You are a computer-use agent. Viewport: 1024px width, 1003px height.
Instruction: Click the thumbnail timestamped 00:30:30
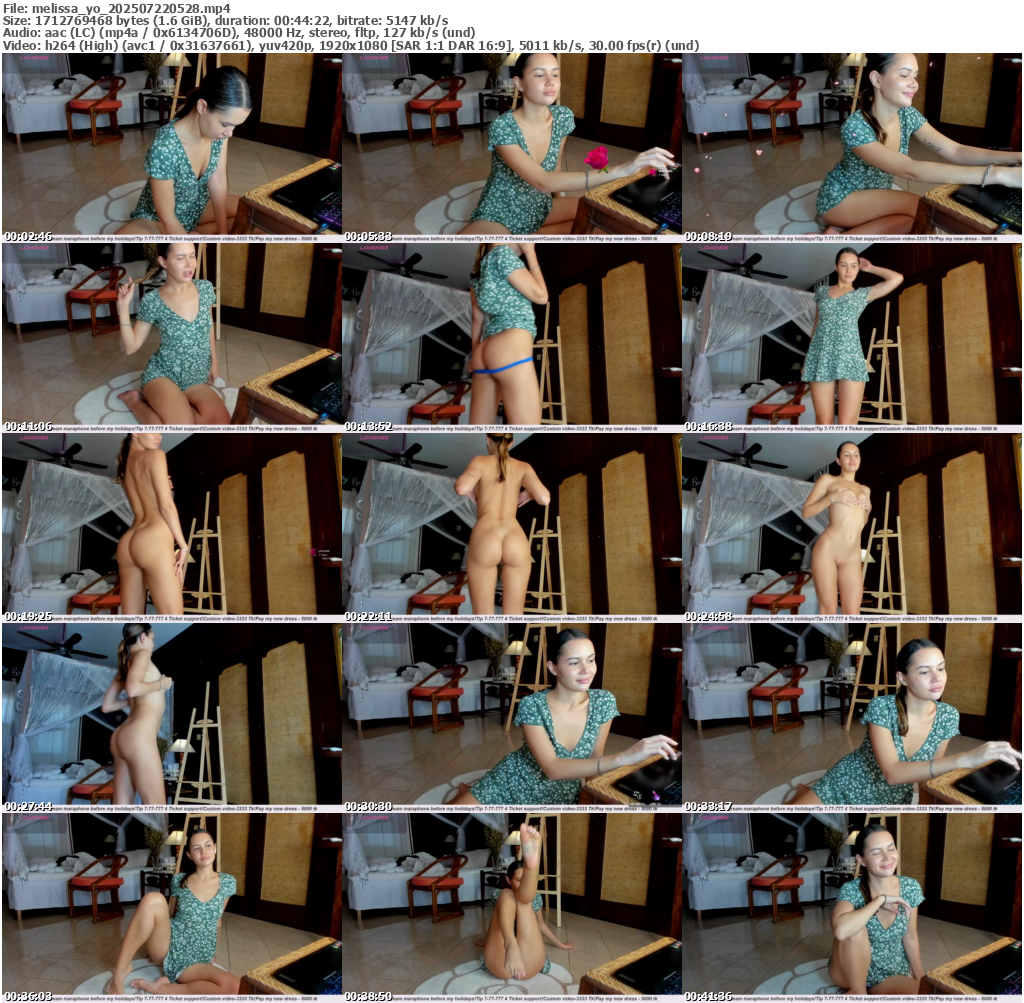[x=511, y=718]
